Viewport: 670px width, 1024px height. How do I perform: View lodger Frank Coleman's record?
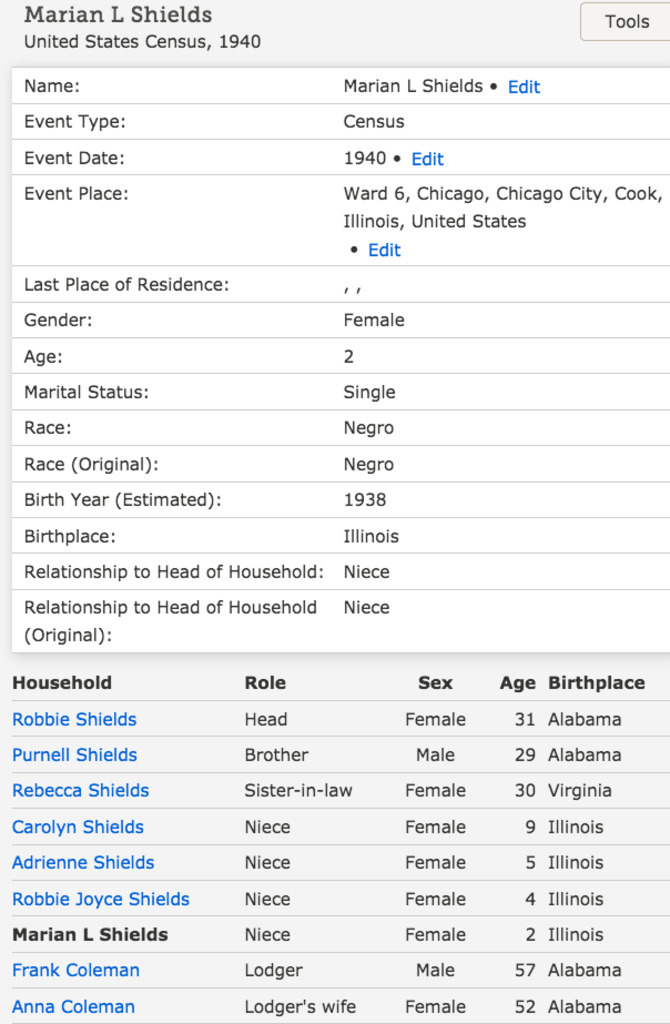(76, 970)
